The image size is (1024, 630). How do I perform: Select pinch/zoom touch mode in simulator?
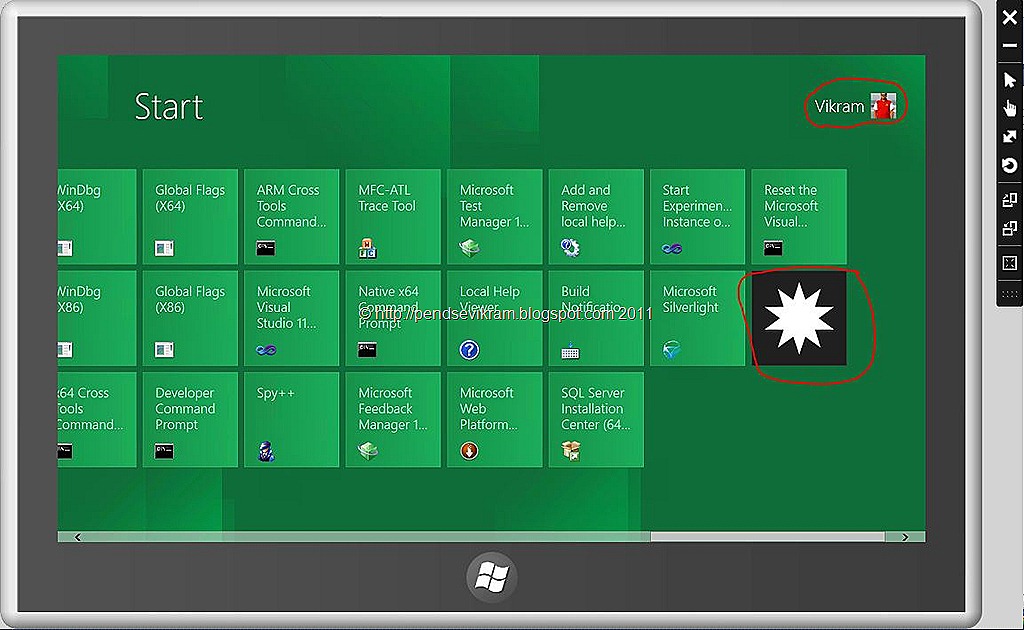[x=1010, y=136]
